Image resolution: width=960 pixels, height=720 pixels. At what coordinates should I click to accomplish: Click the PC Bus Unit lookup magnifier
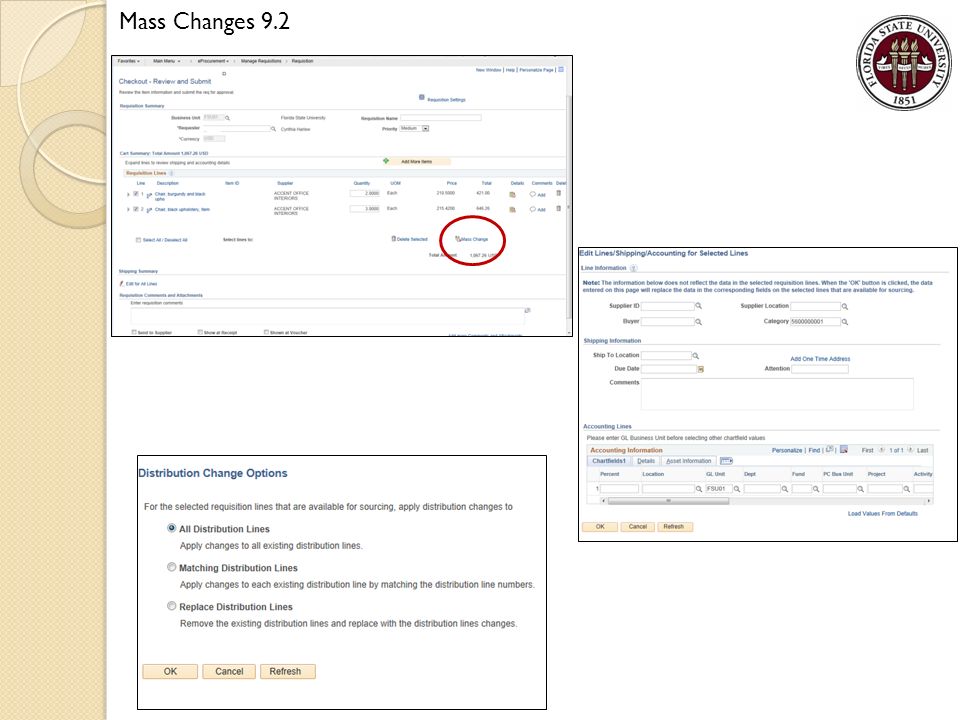pyautogui.click(x=860, y=489)
